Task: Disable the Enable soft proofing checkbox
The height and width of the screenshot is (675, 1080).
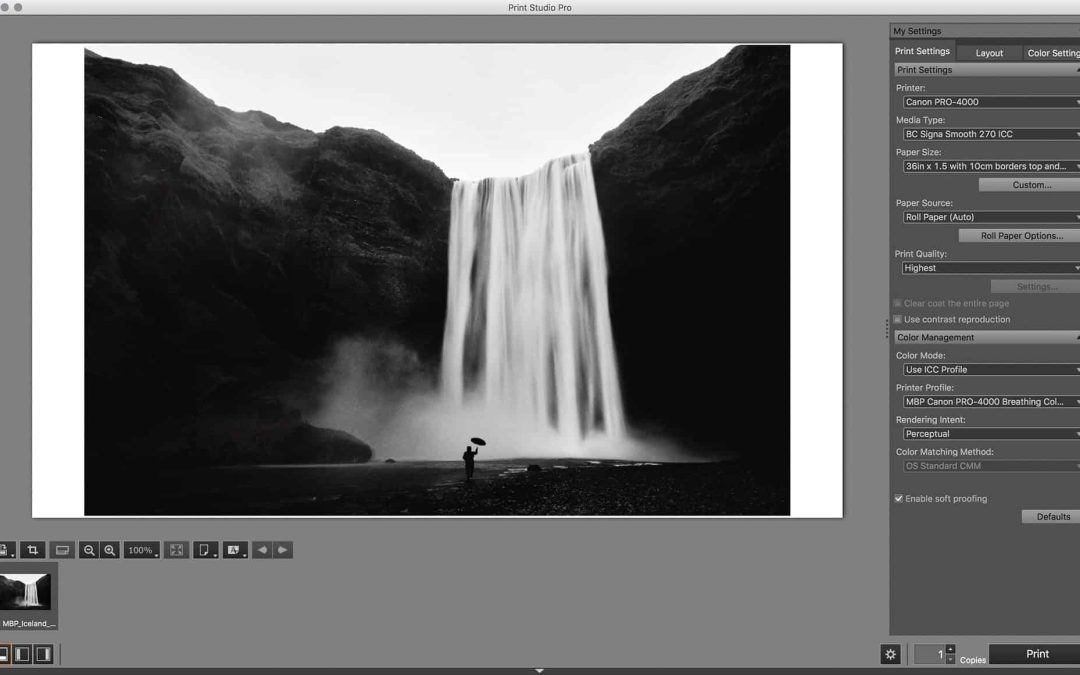Action: point(899,499)
